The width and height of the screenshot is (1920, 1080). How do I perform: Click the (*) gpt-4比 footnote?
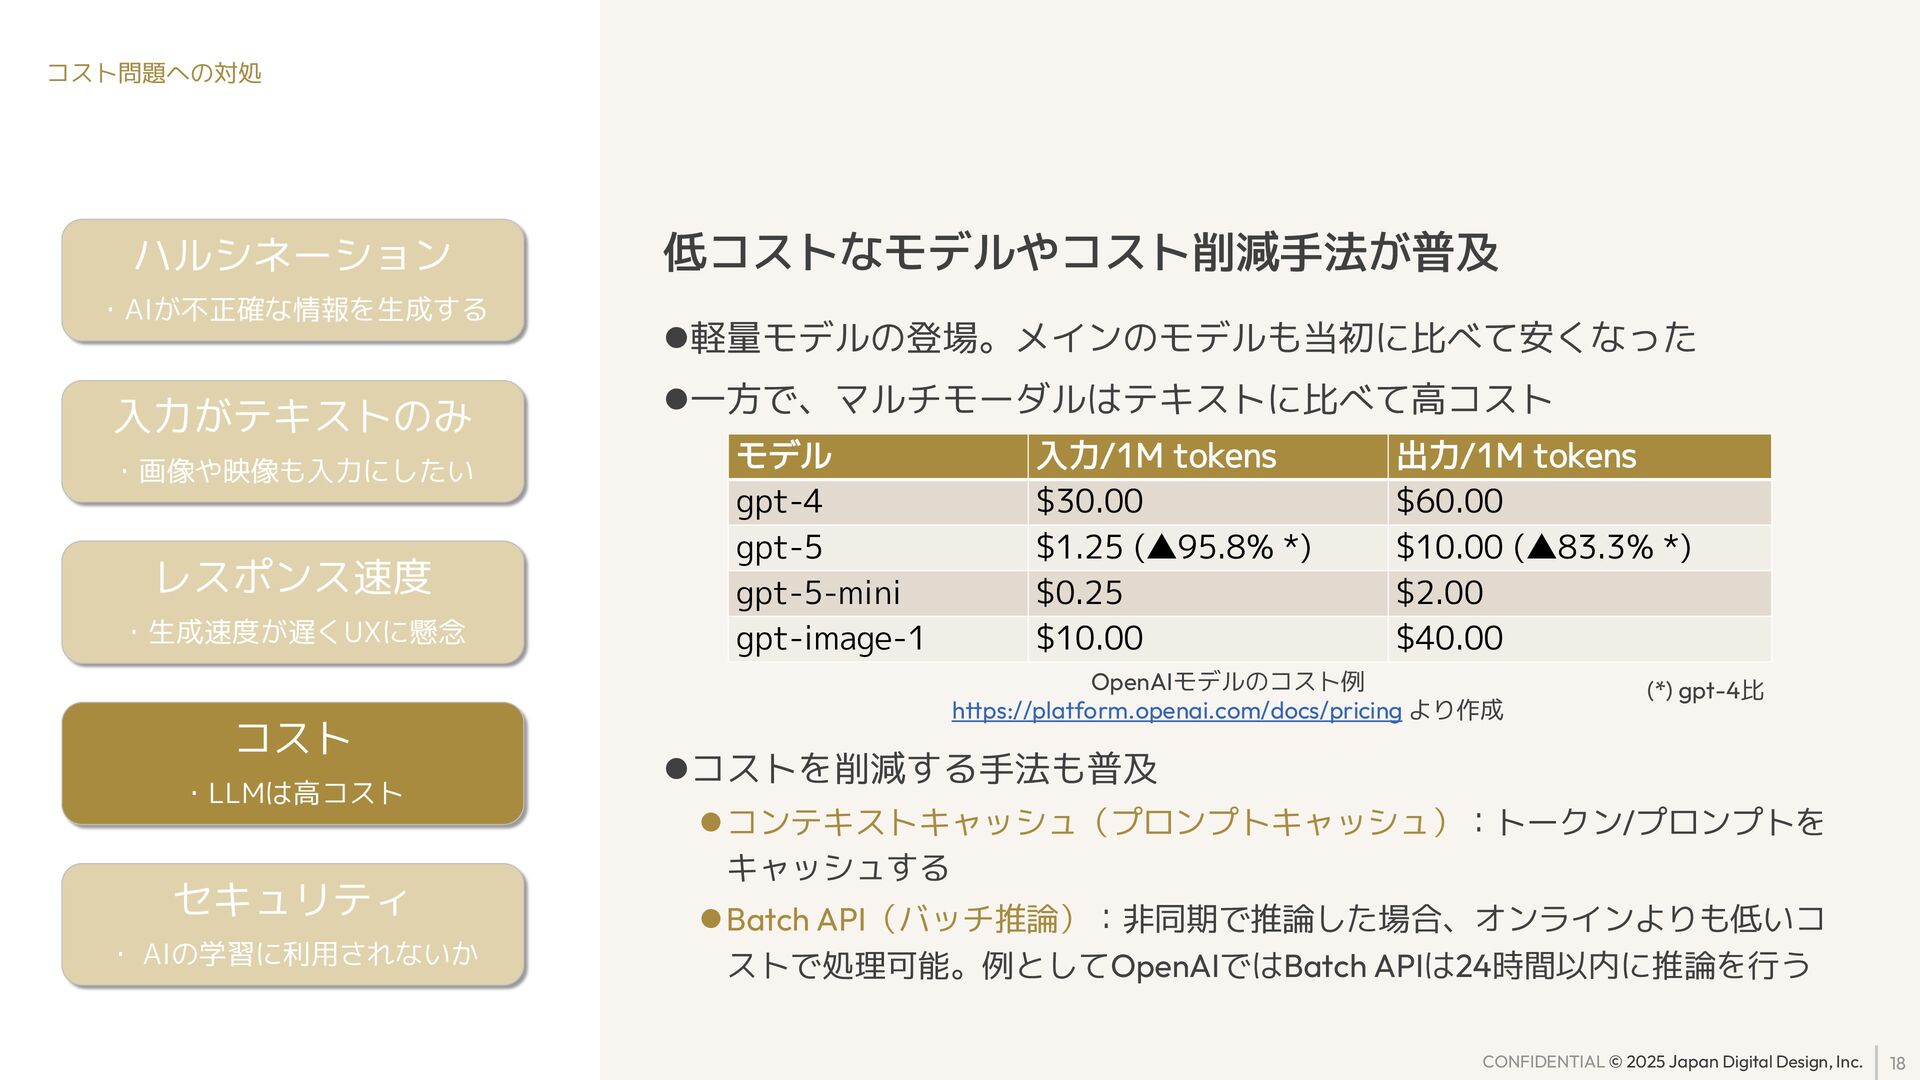(1705, 690)
